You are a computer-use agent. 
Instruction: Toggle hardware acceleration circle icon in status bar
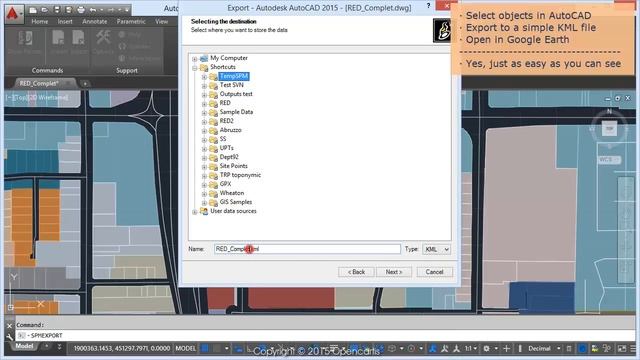point(582,349)
